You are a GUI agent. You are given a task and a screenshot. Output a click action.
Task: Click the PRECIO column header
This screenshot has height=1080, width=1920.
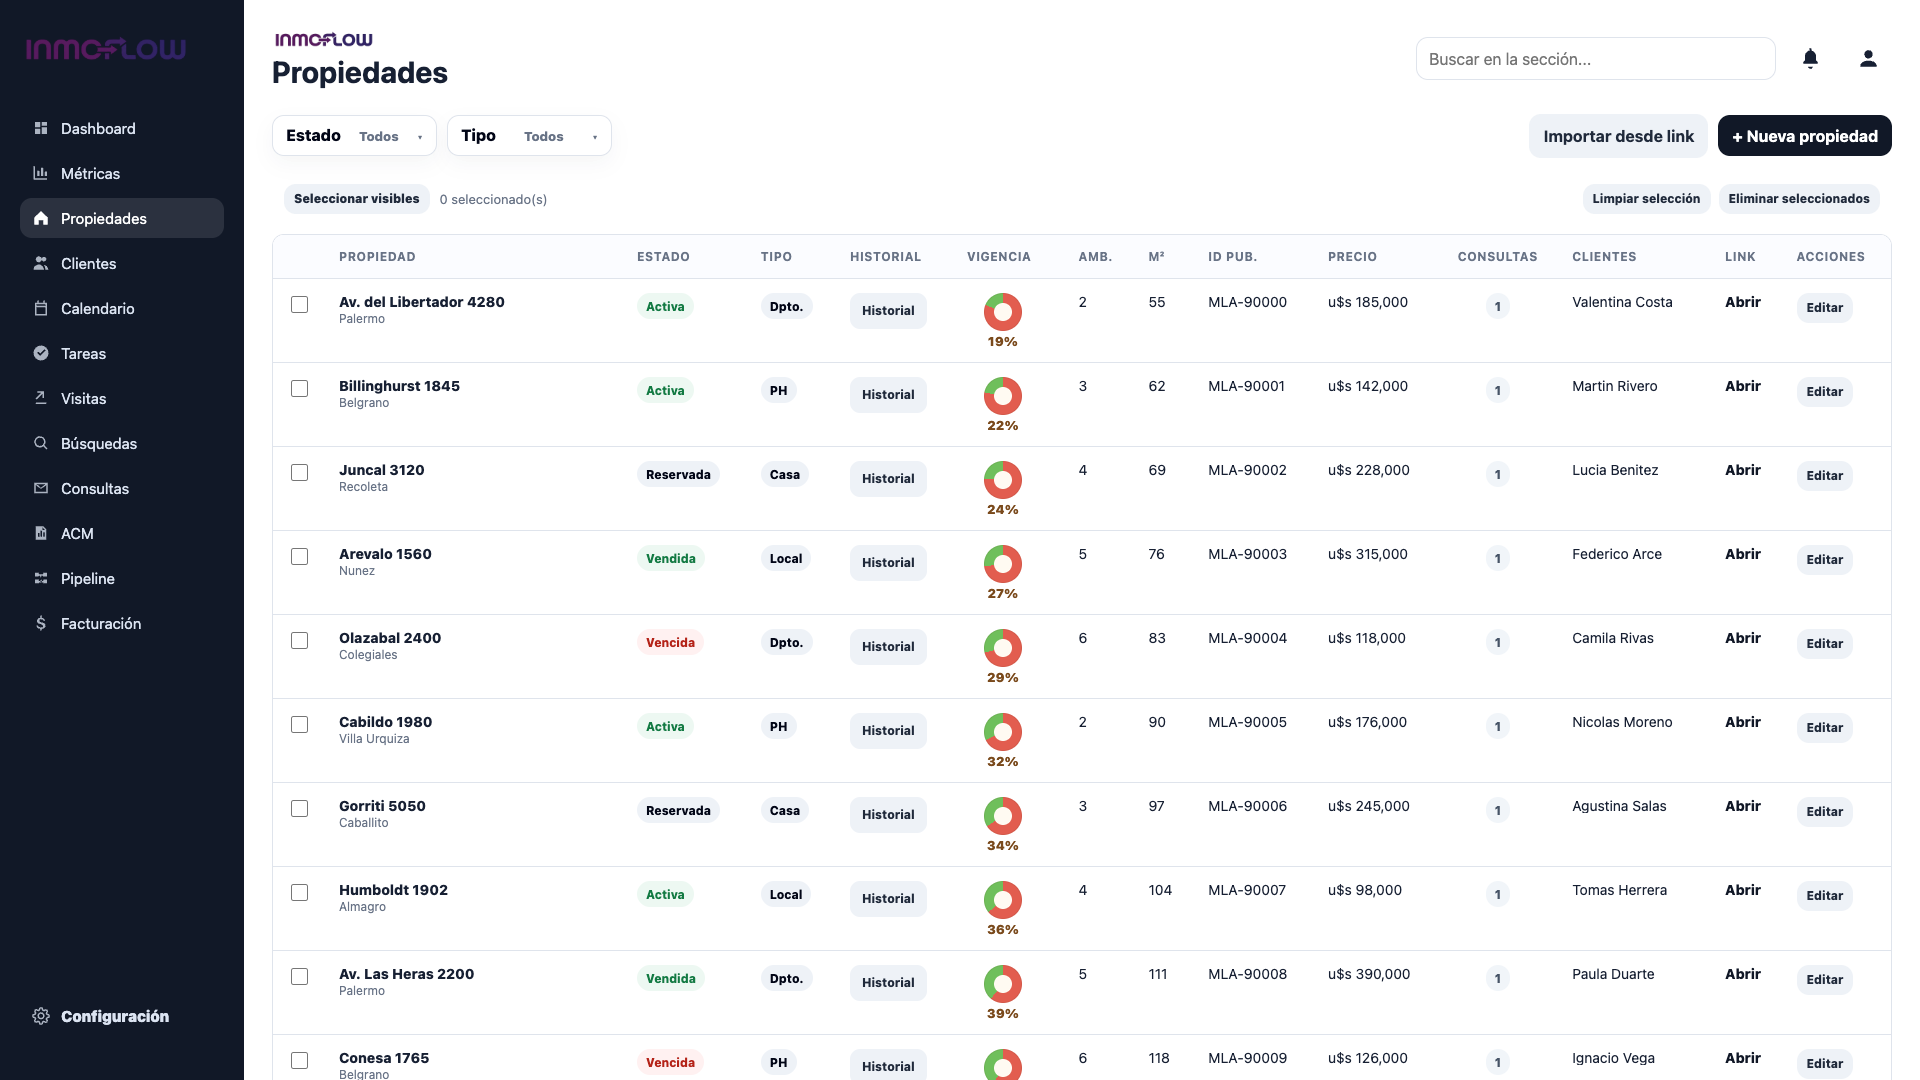point(1352,257)
